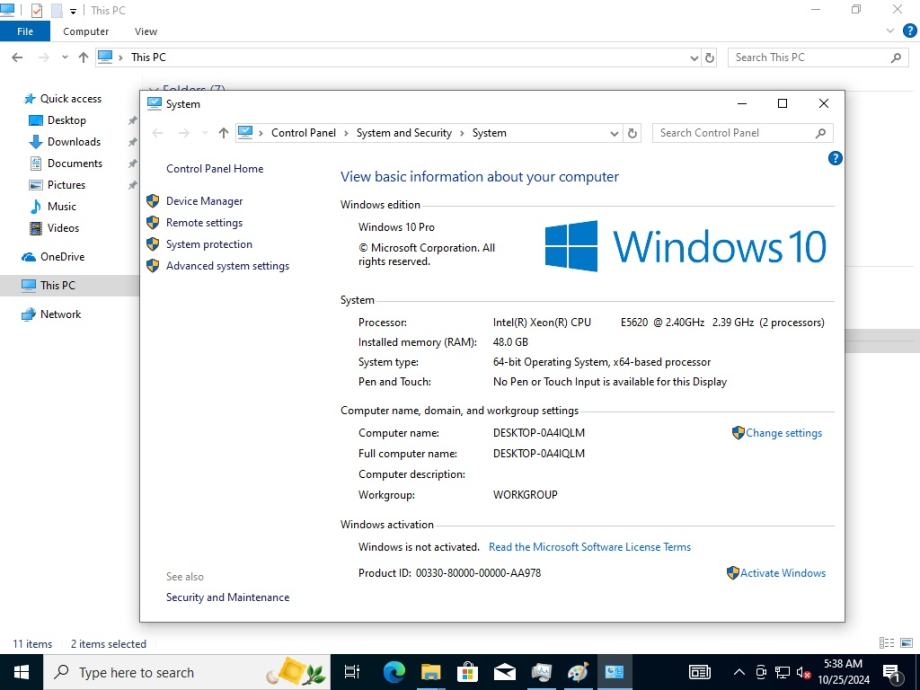Click Properties icon in Quick Access Toolbar
Screen dimensions: 920x690
click(36, 10)
